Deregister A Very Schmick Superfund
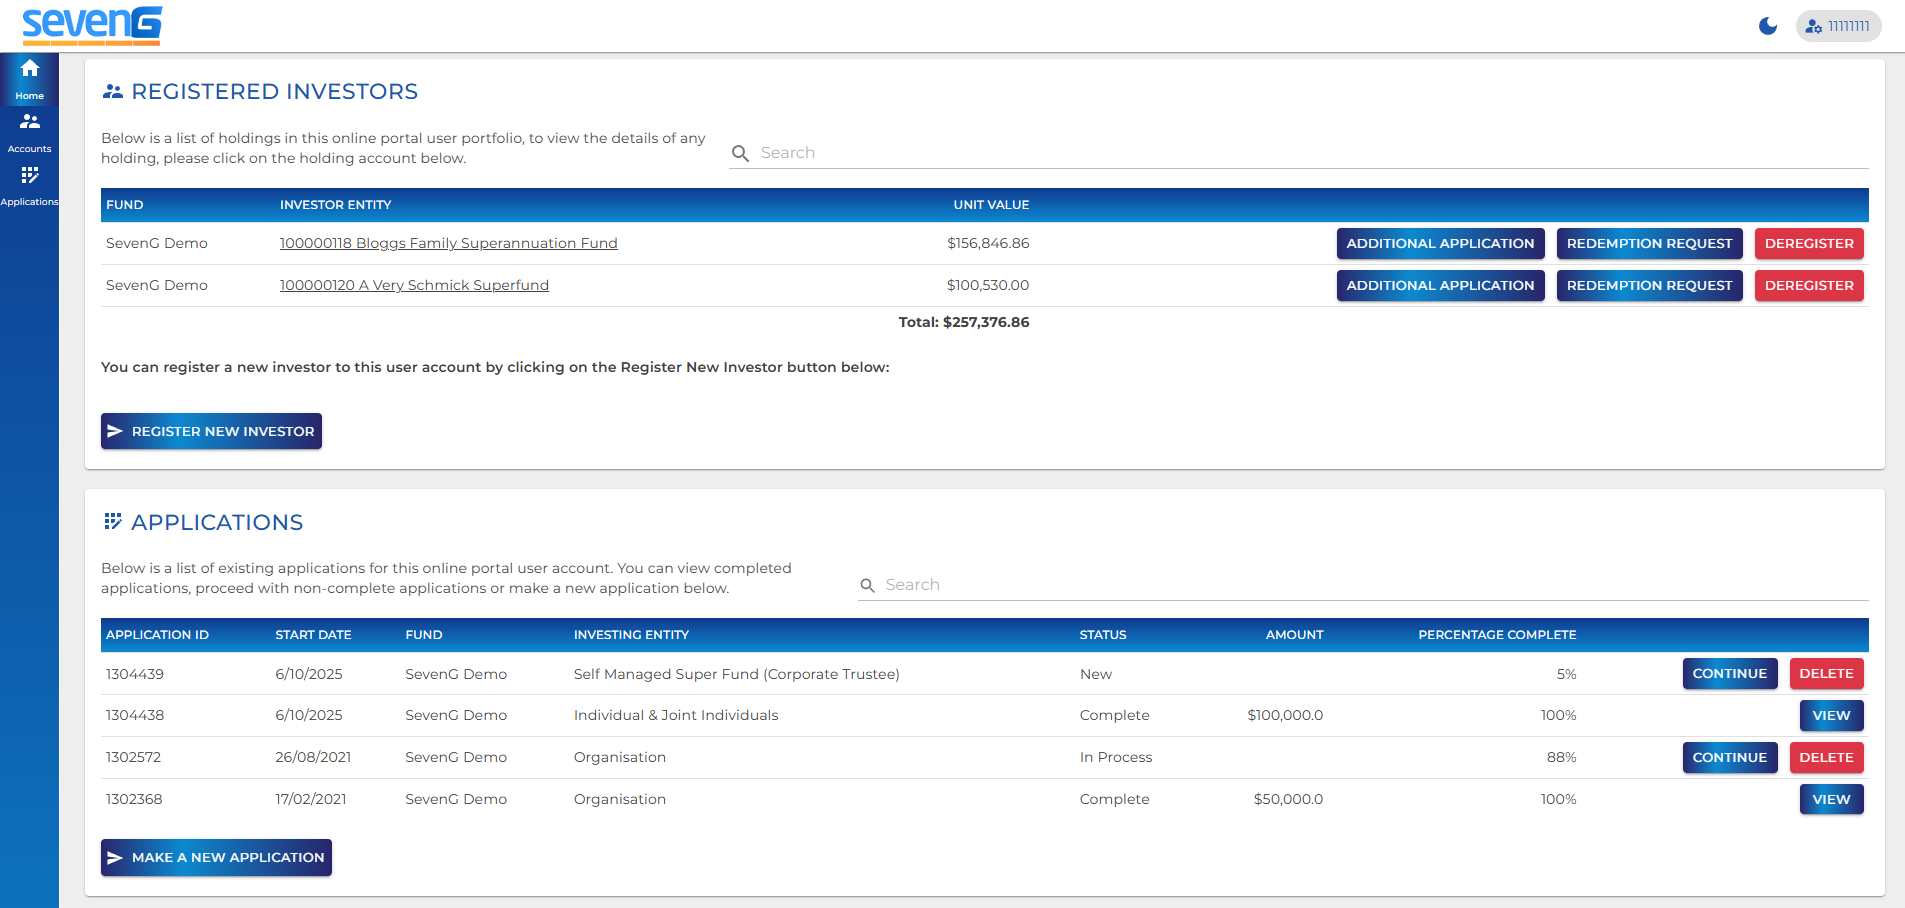Screen dimensions: 1905x908 [x=1808, y=285]
